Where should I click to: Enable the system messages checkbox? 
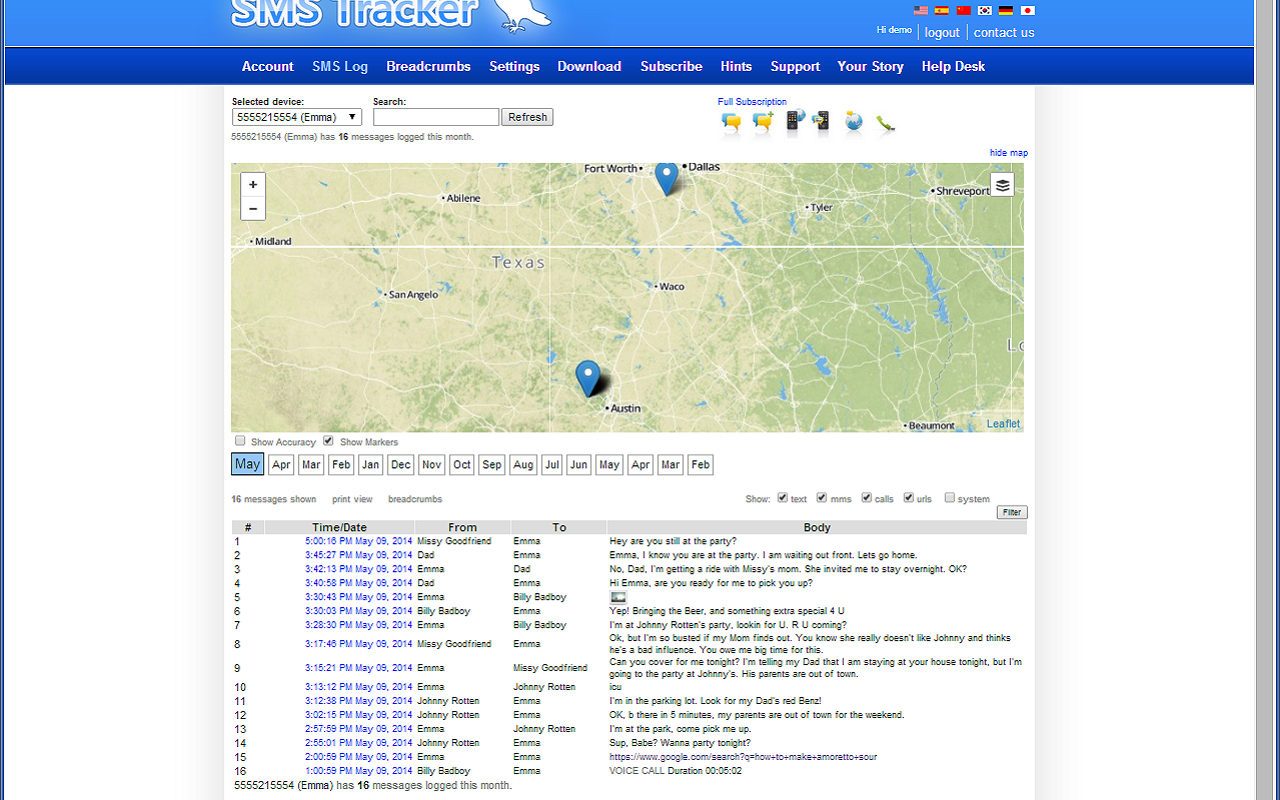(950, 498)
